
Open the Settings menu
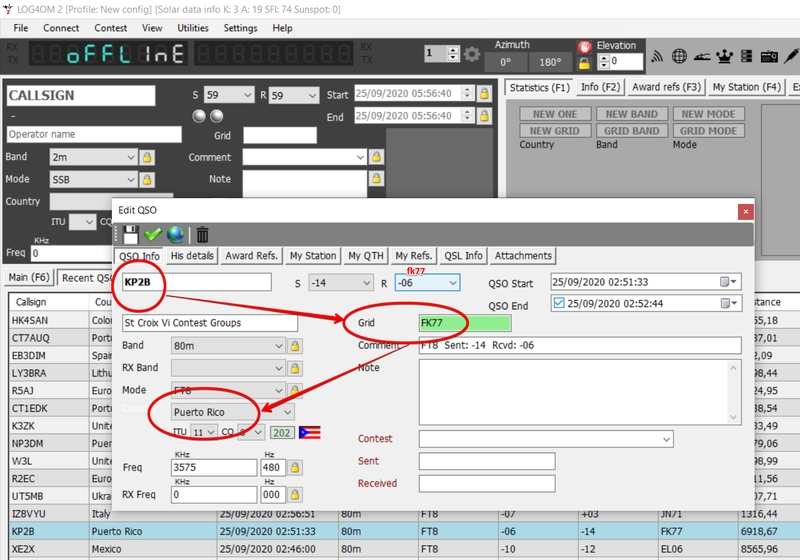[x=240, y=28]
